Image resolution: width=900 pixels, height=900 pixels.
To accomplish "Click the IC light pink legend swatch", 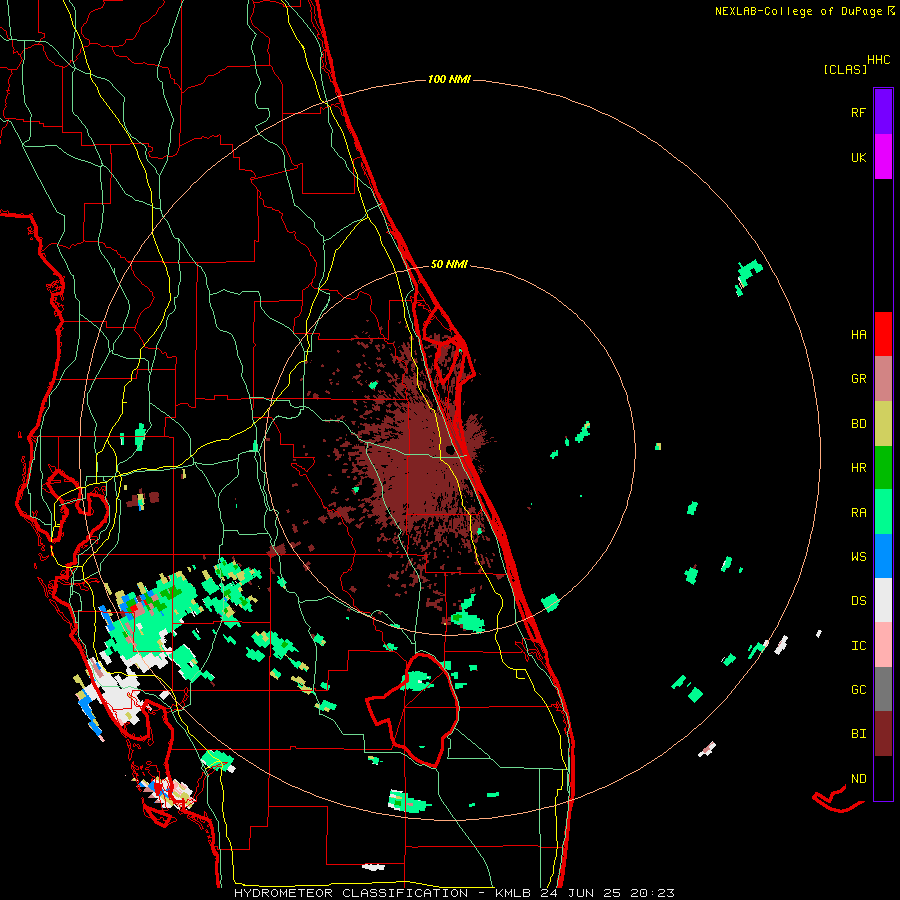I will [x=883, y=645].
